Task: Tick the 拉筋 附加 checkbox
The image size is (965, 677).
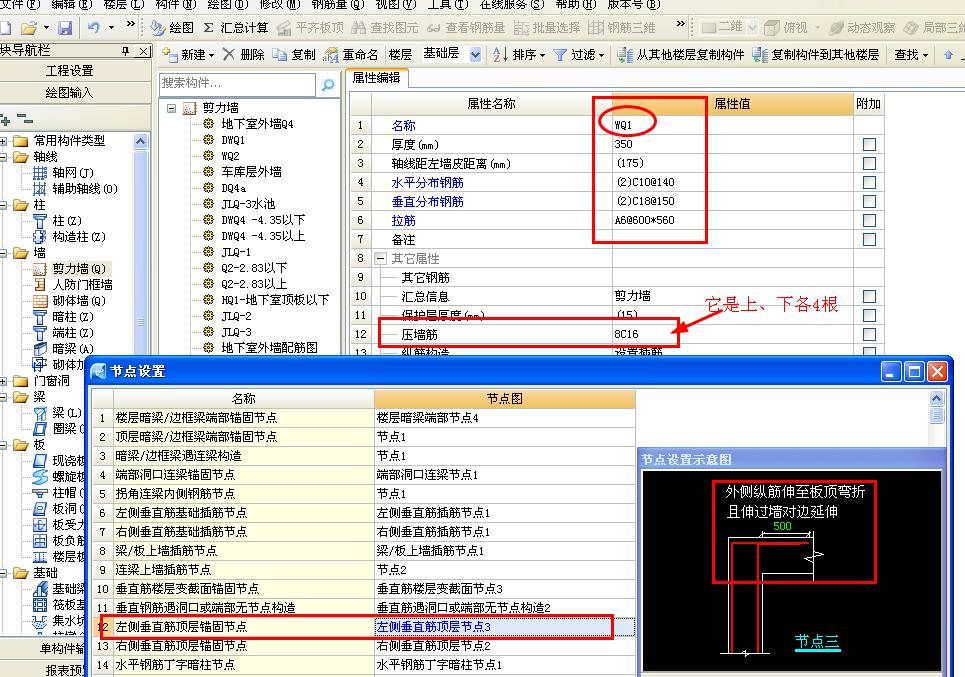Action: 869,220
